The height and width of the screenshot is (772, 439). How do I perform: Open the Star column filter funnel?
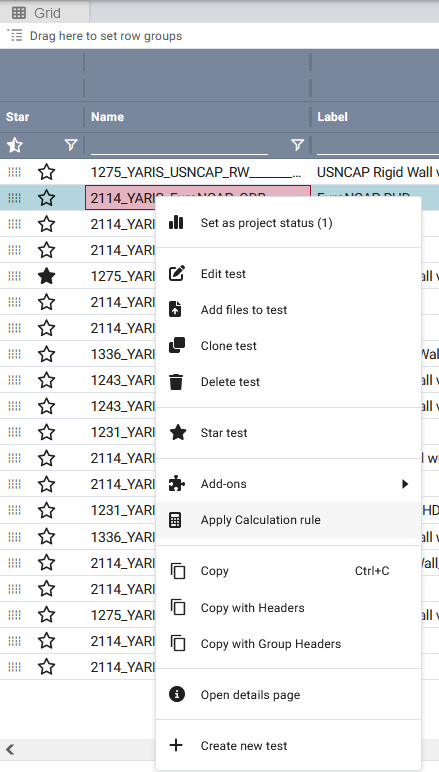pos(71,145)
